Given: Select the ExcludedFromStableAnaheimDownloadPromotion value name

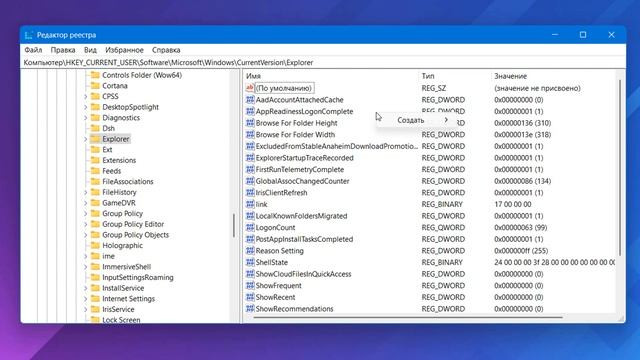Looking at the screenshot, I should pos(337,146).
